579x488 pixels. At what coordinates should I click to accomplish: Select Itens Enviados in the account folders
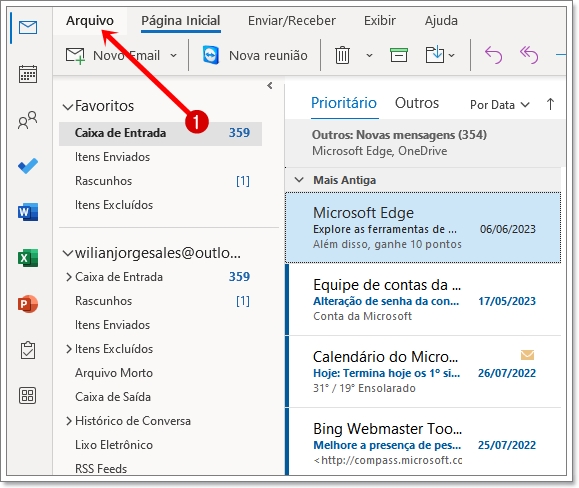click(x=112, y=325)
